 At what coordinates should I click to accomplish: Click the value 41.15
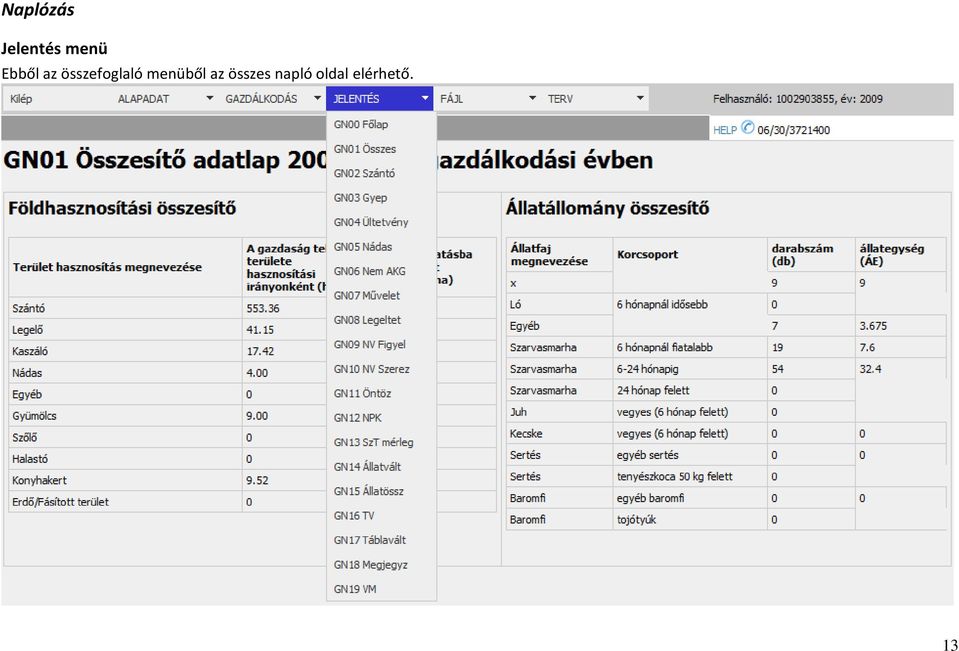tap(261, 330)
